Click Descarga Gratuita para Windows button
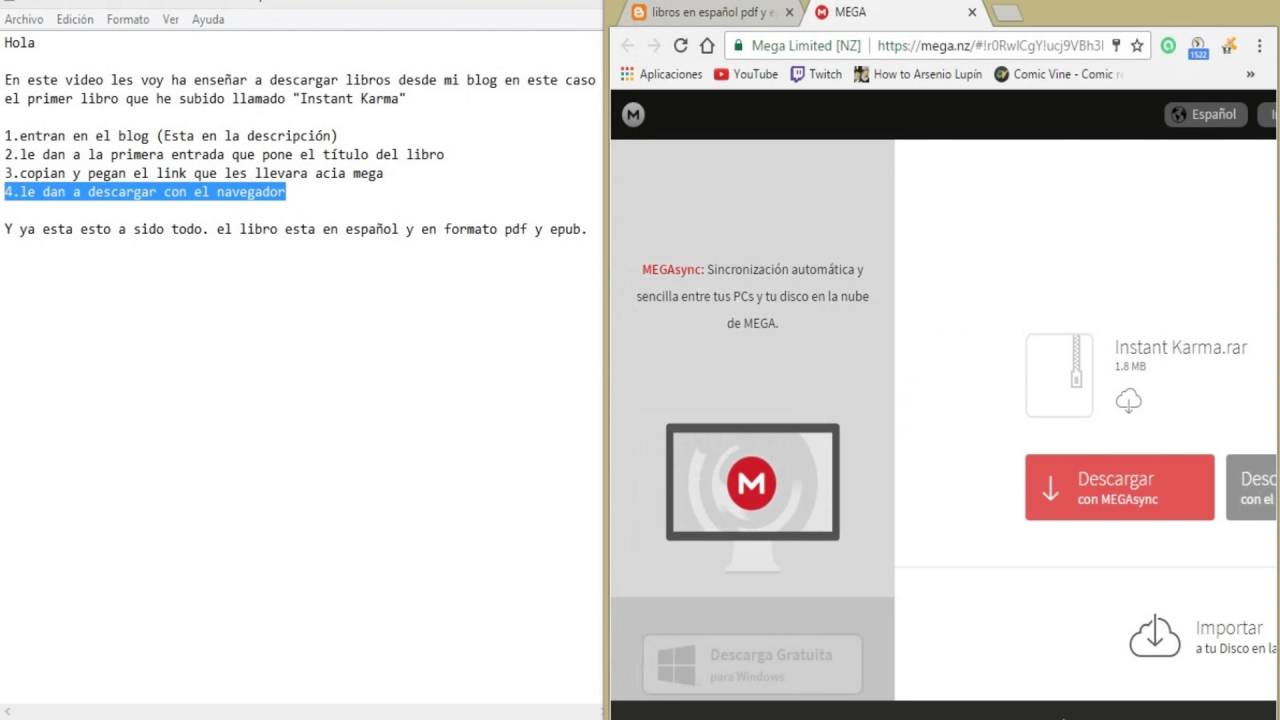The width and height of the screenshot is (1280, 720). (753, 664)
